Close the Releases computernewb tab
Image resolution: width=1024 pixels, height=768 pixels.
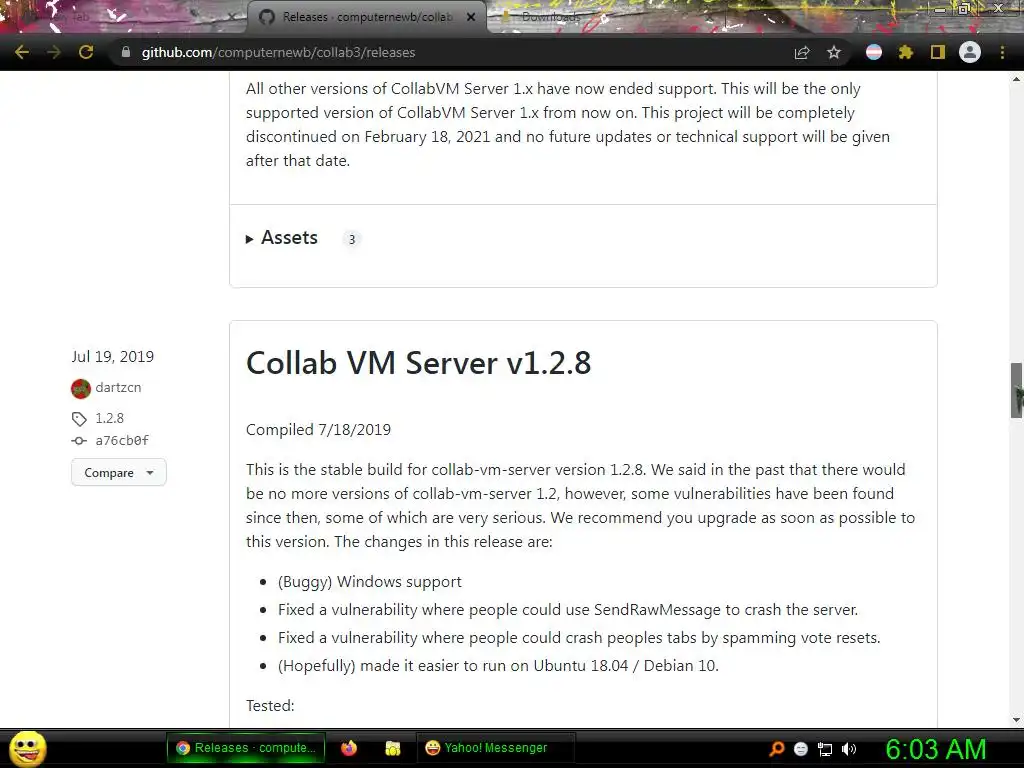point(471,17)
